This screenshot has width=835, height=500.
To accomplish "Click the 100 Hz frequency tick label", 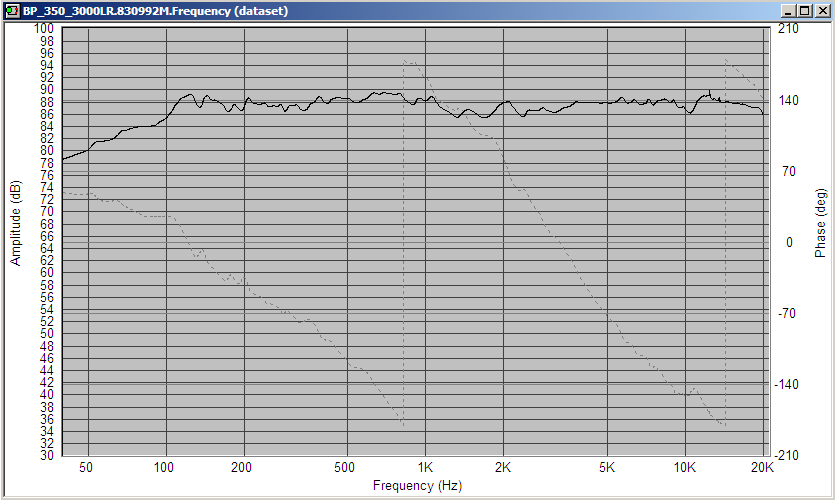I will click(x=163, y=468).
